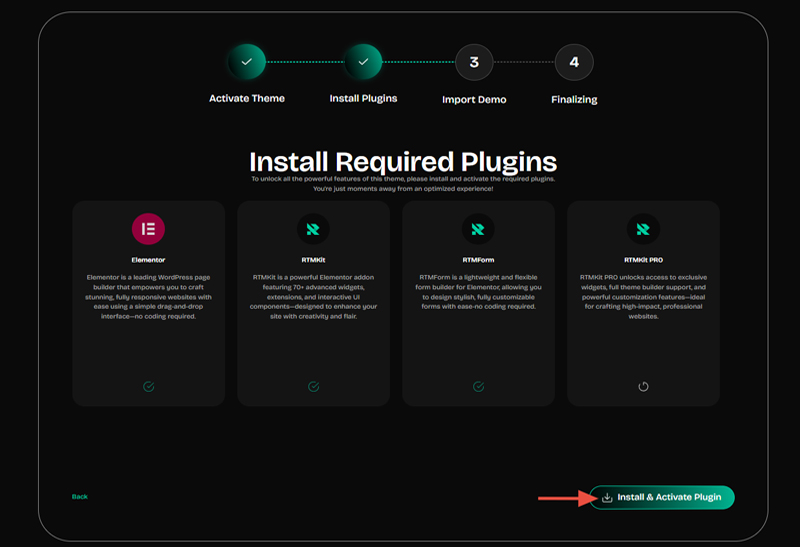
Task: Click the Install Required Plugins heading
Action: [403, 162]
